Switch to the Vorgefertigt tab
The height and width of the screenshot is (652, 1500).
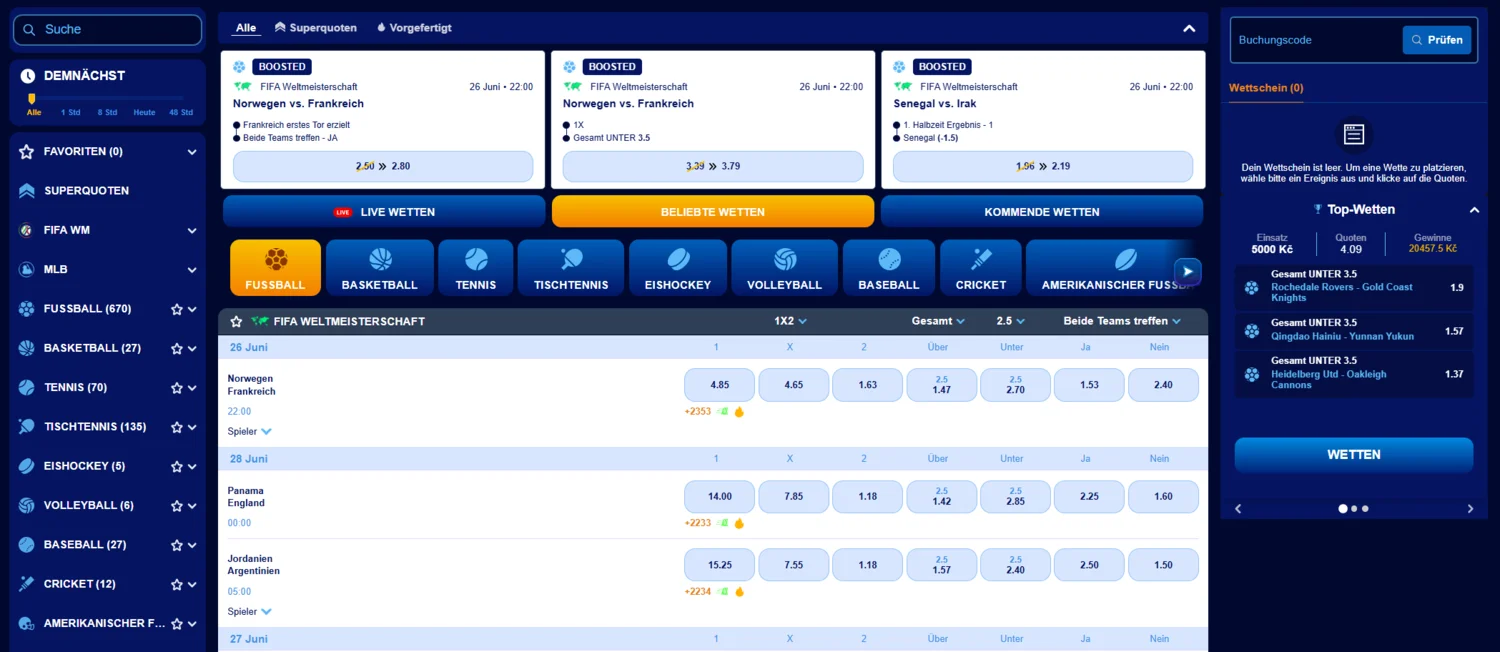coord(414,28)
